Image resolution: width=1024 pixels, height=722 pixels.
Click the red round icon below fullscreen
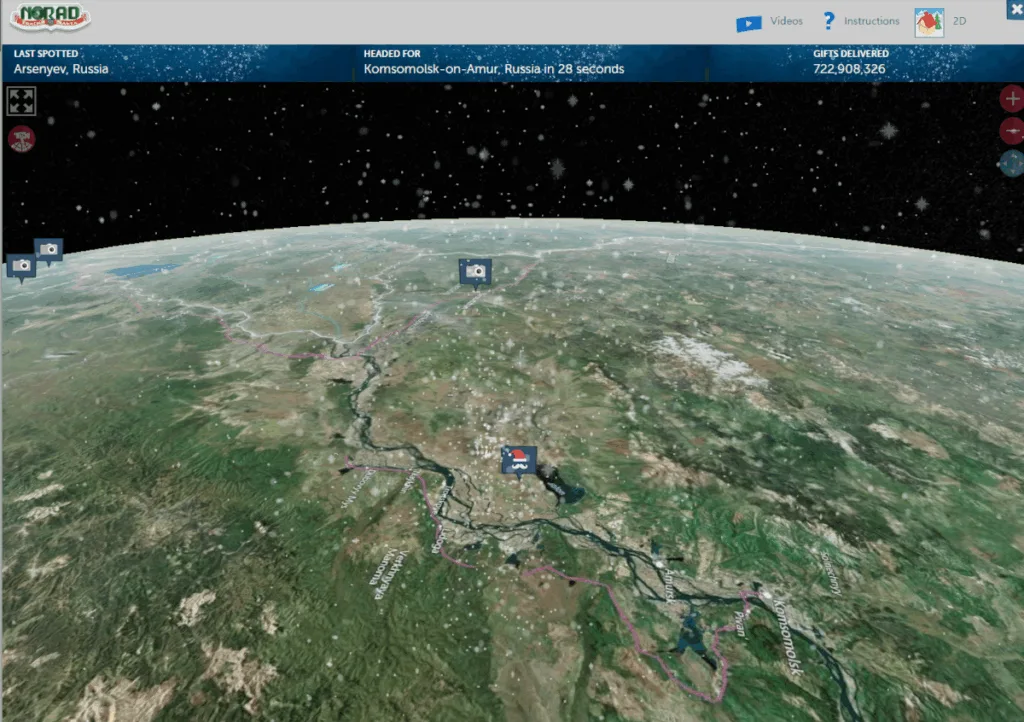point(21,139)
